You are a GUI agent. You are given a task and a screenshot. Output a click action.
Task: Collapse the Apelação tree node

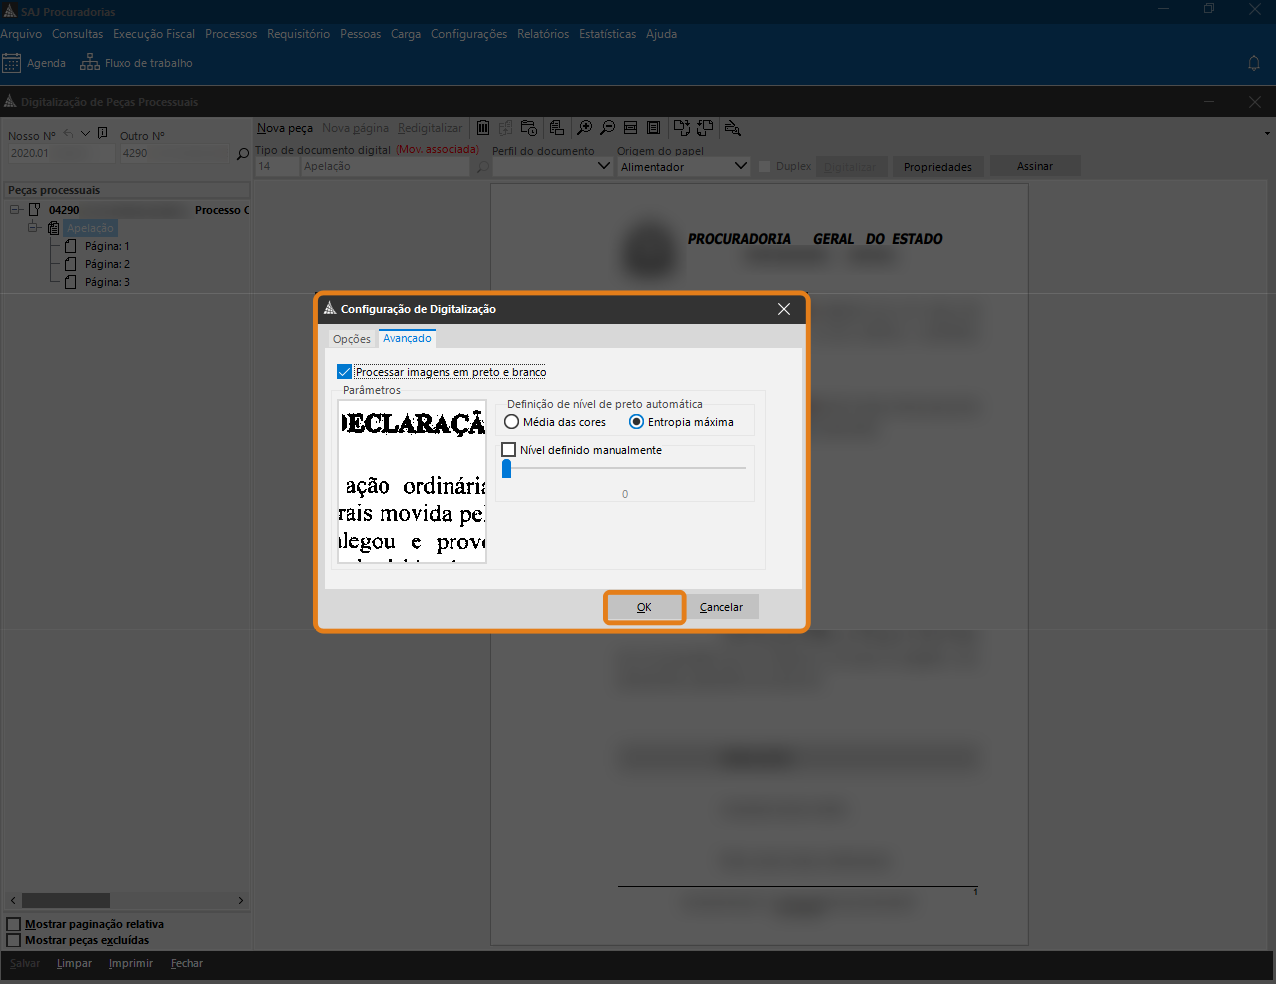point(33,228)
